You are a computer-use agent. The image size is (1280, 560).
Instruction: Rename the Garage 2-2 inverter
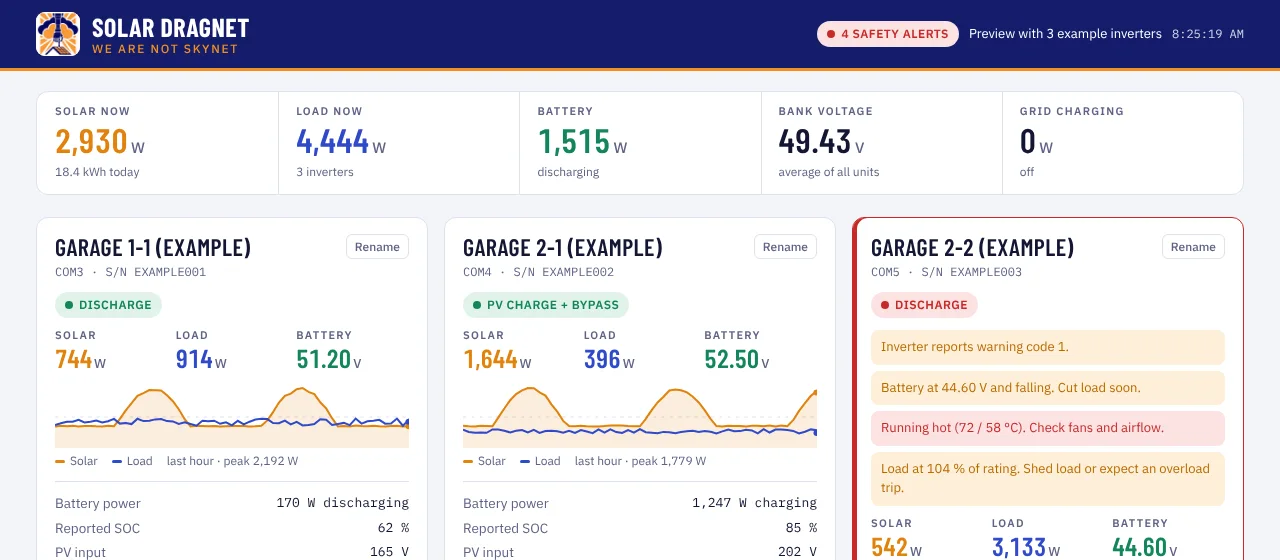pos(1193,247)
